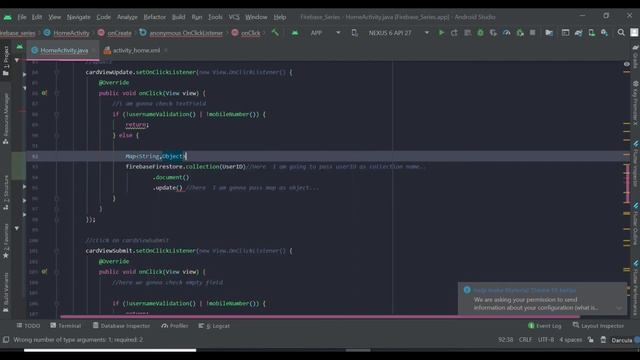Open the TODO tool window

[x=28, y=326]
